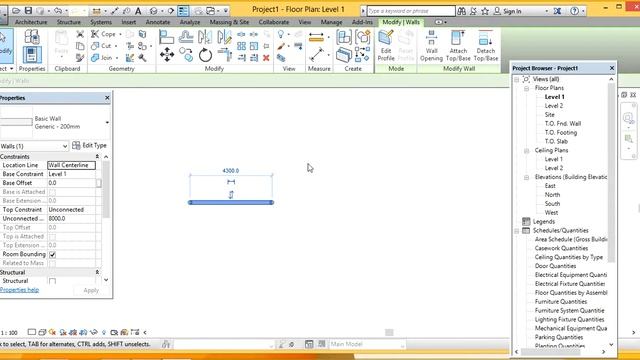Open Level 2 under Floor Plans
The image size is (640, 360).
click(554, 106)
